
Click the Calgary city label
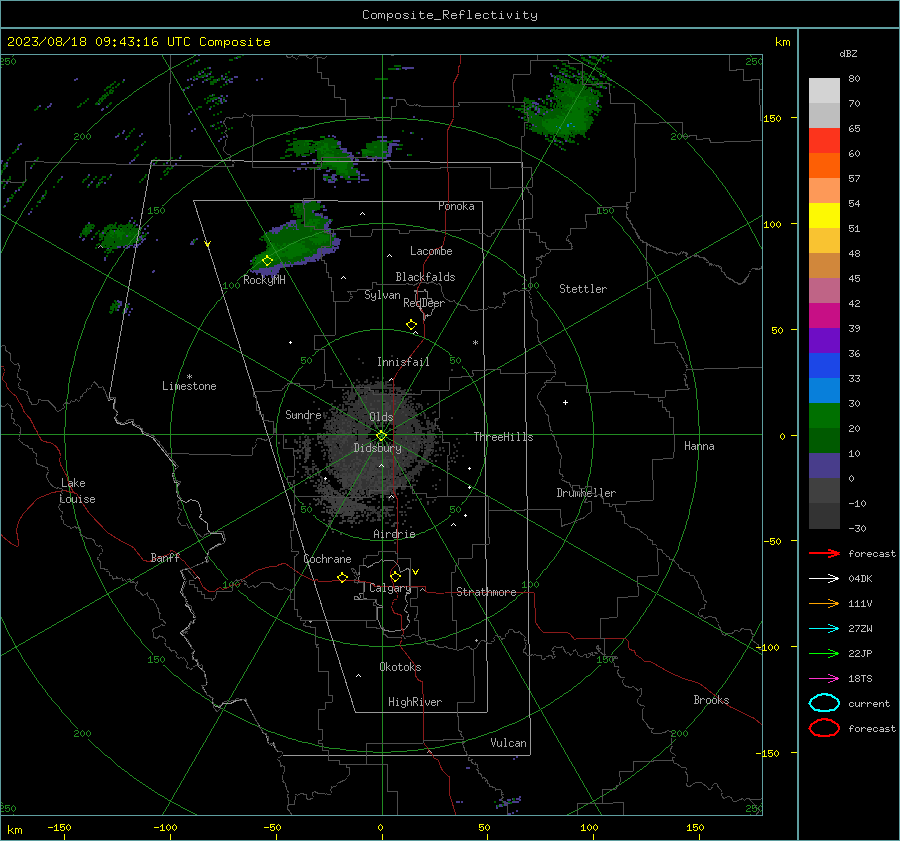point(390,588)
